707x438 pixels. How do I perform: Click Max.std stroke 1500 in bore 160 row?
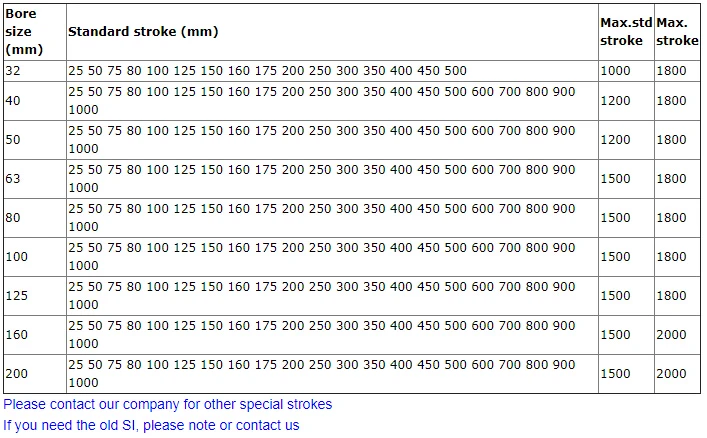[626, 335]
